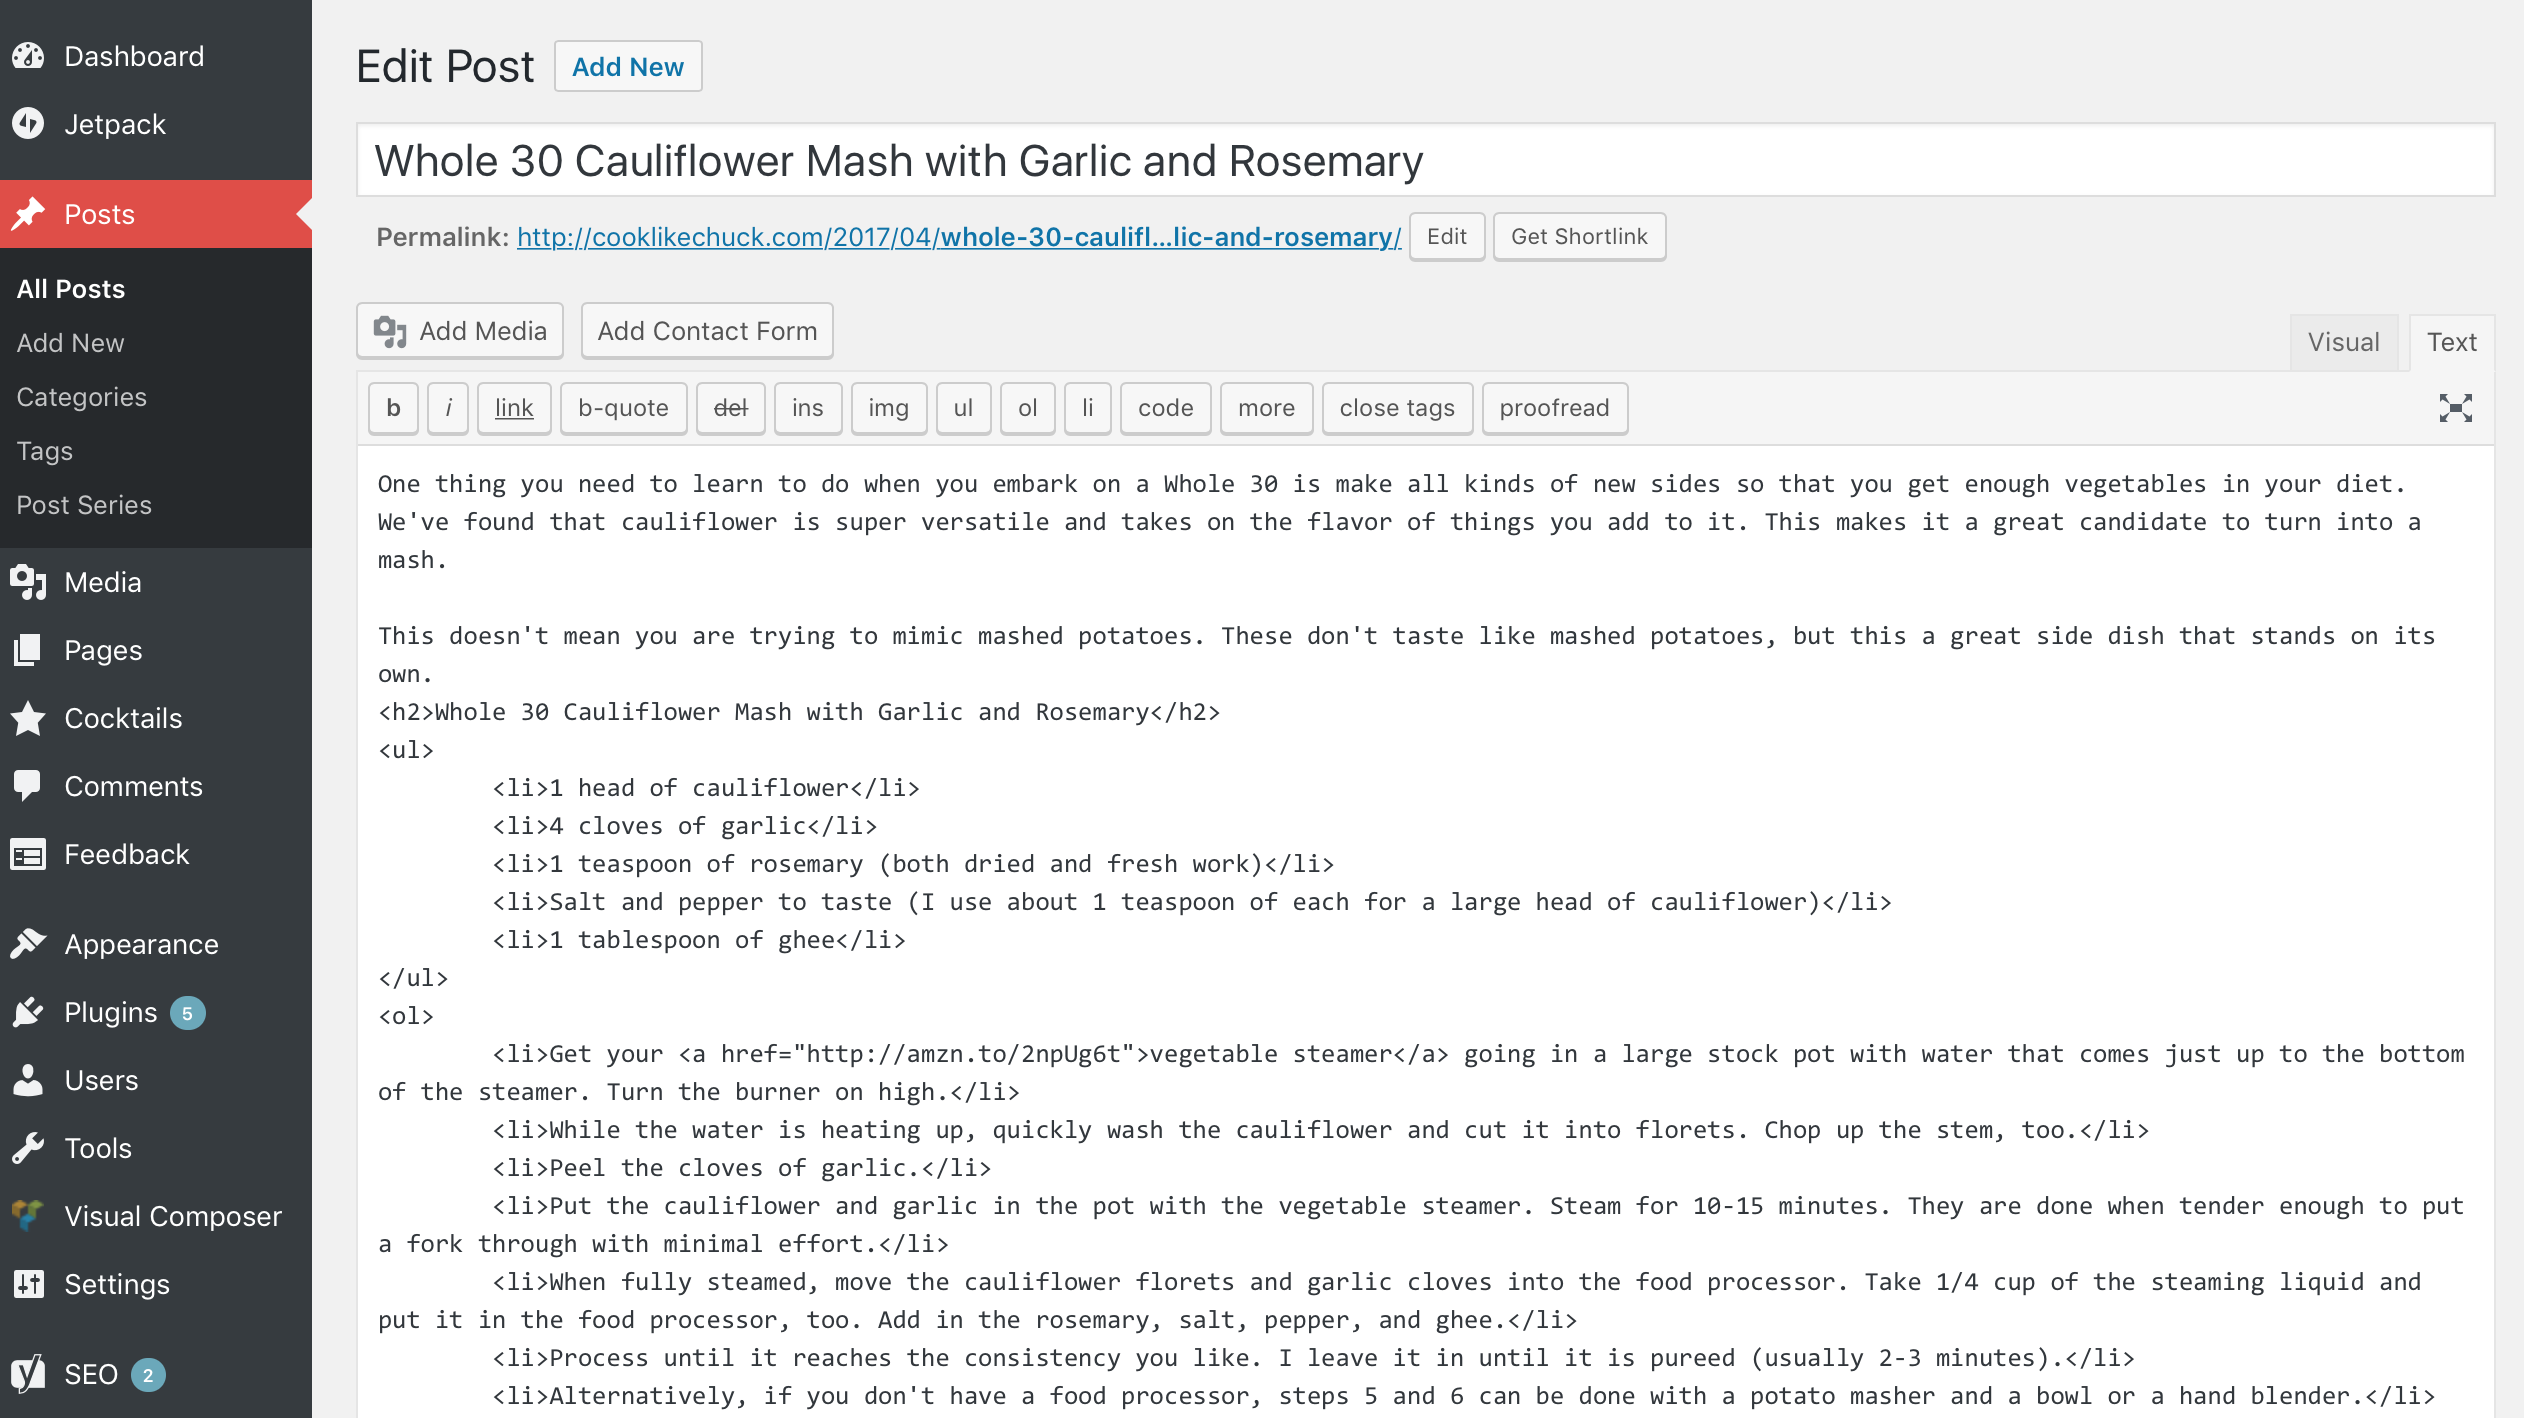Switch to Text editor tab

pos(2453,340)
